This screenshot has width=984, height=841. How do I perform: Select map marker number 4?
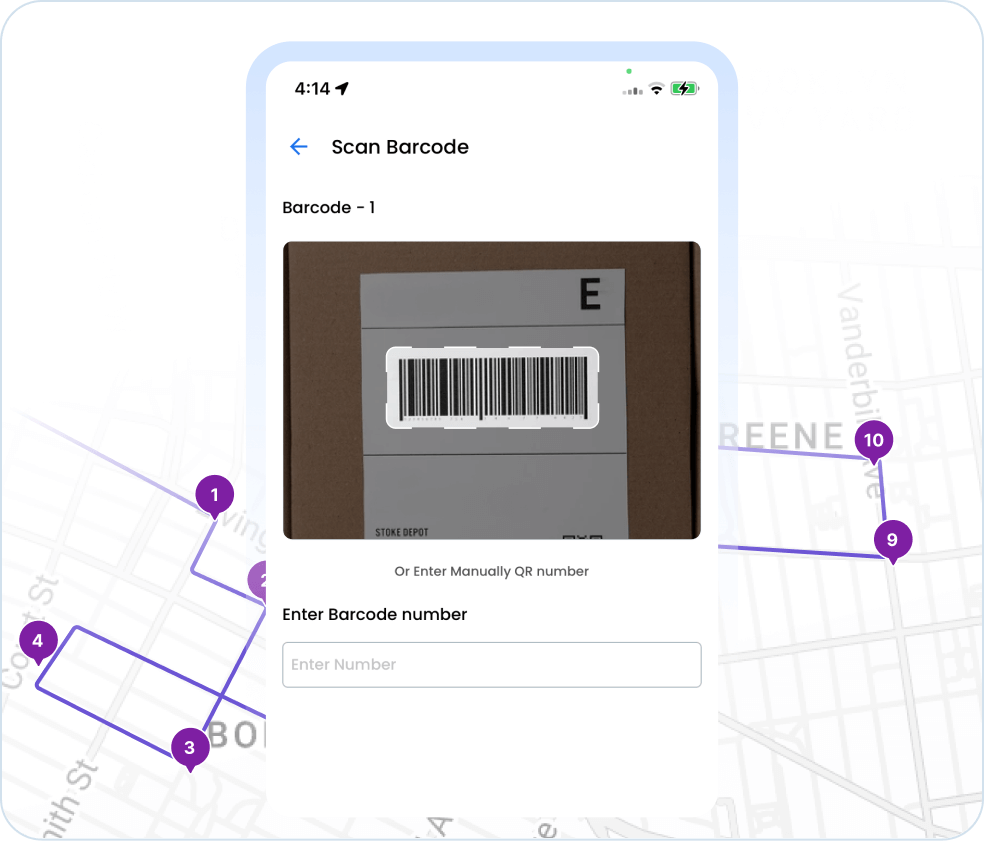(38, 641)
